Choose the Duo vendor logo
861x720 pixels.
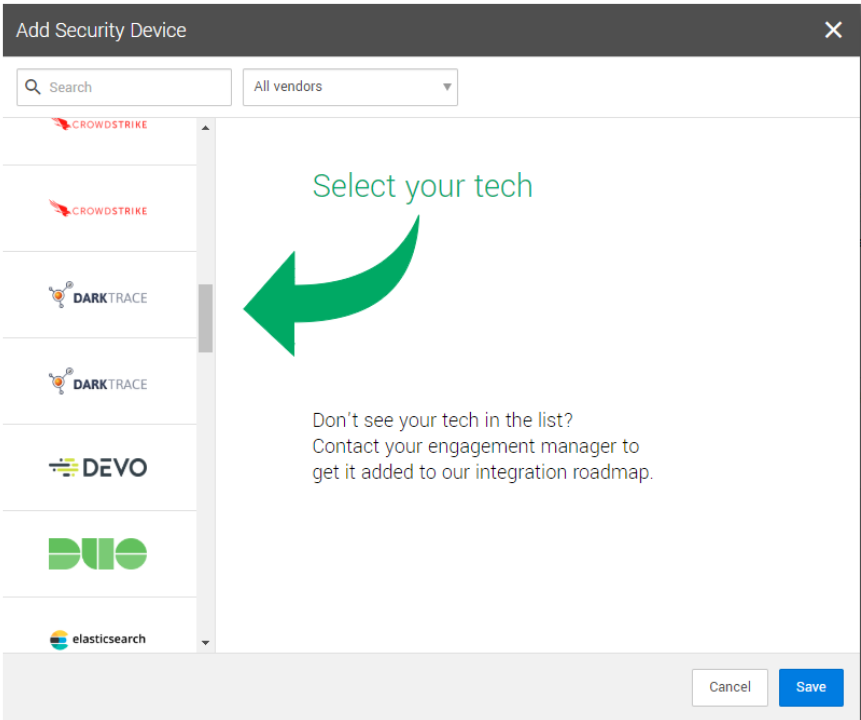(99, 554)
